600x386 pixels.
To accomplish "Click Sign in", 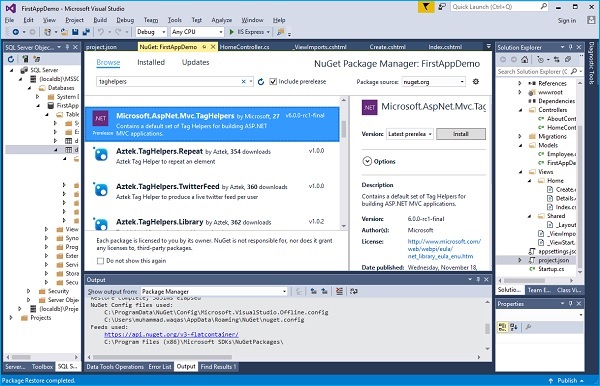I will pyautogui.click(x=567, y=21).
